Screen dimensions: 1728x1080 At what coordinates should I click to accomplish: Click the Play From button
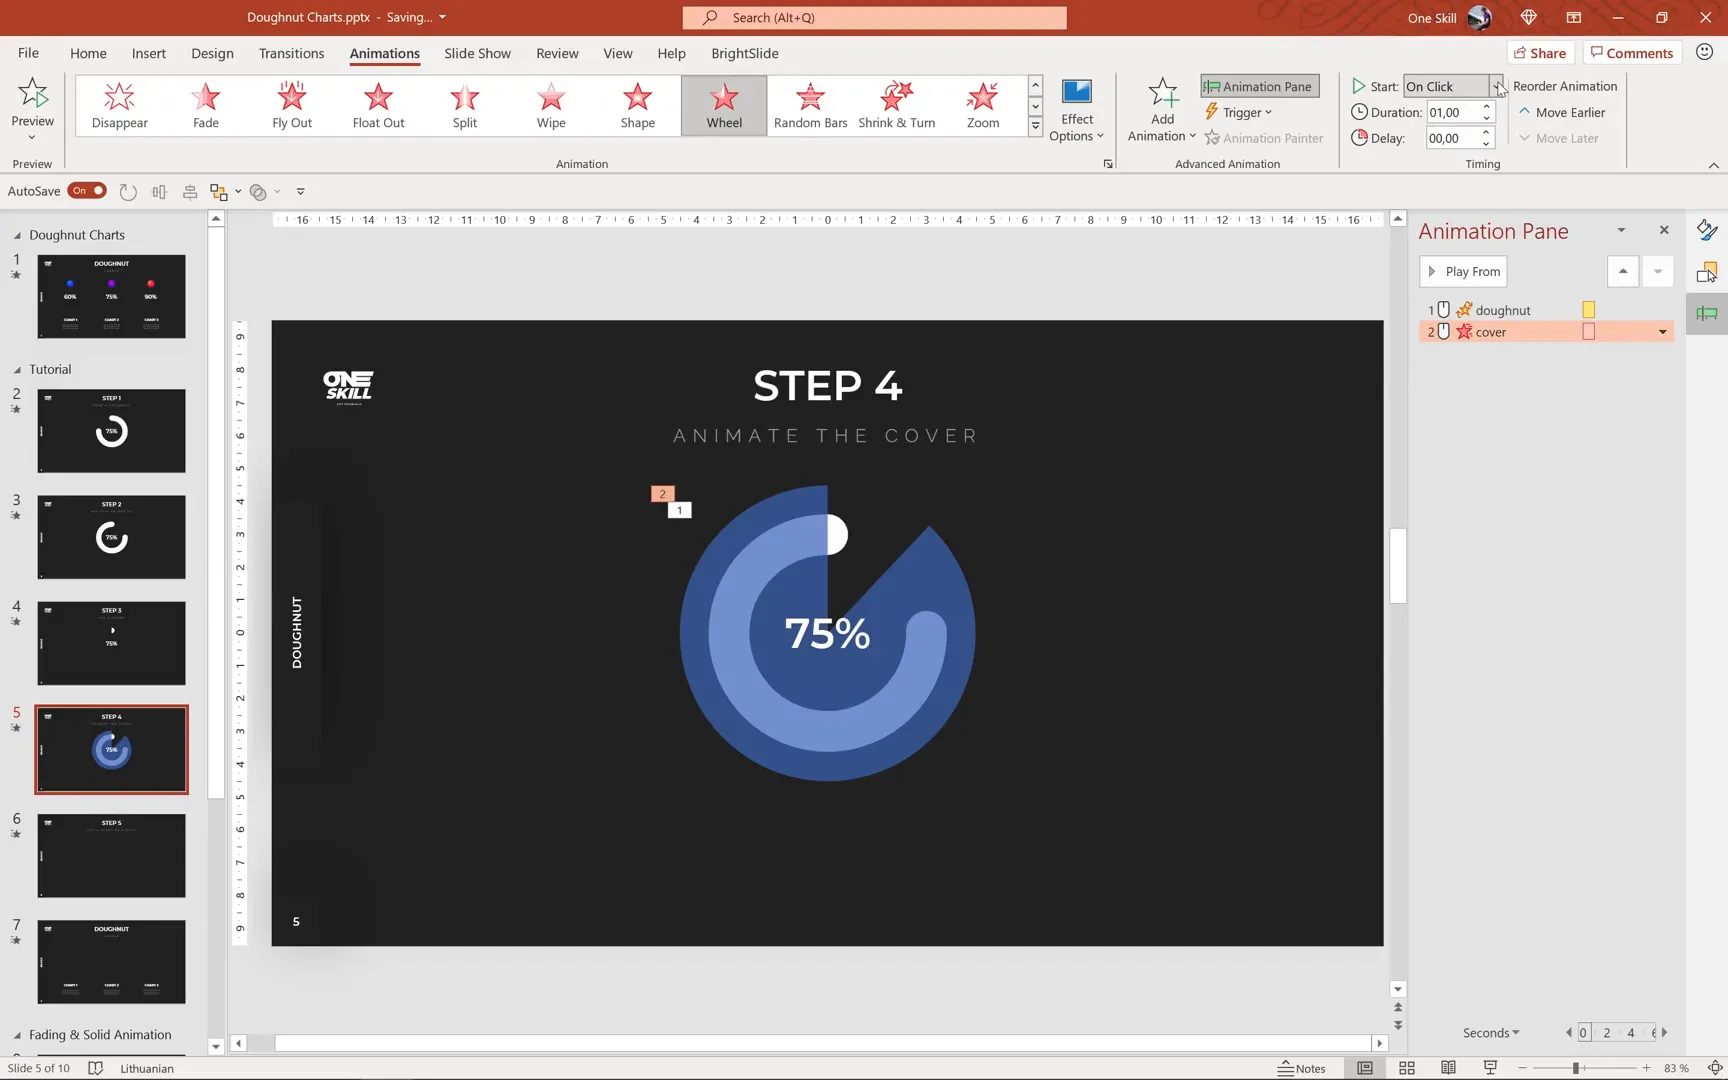point(1463,271)
